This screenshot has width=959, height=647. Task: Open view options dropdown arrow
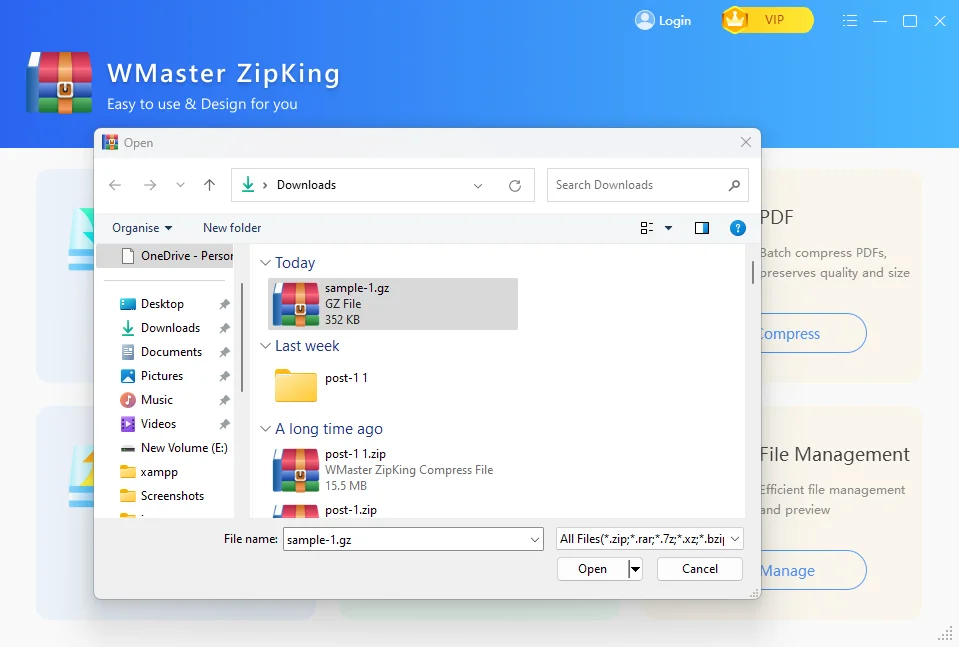click(668, 228)
